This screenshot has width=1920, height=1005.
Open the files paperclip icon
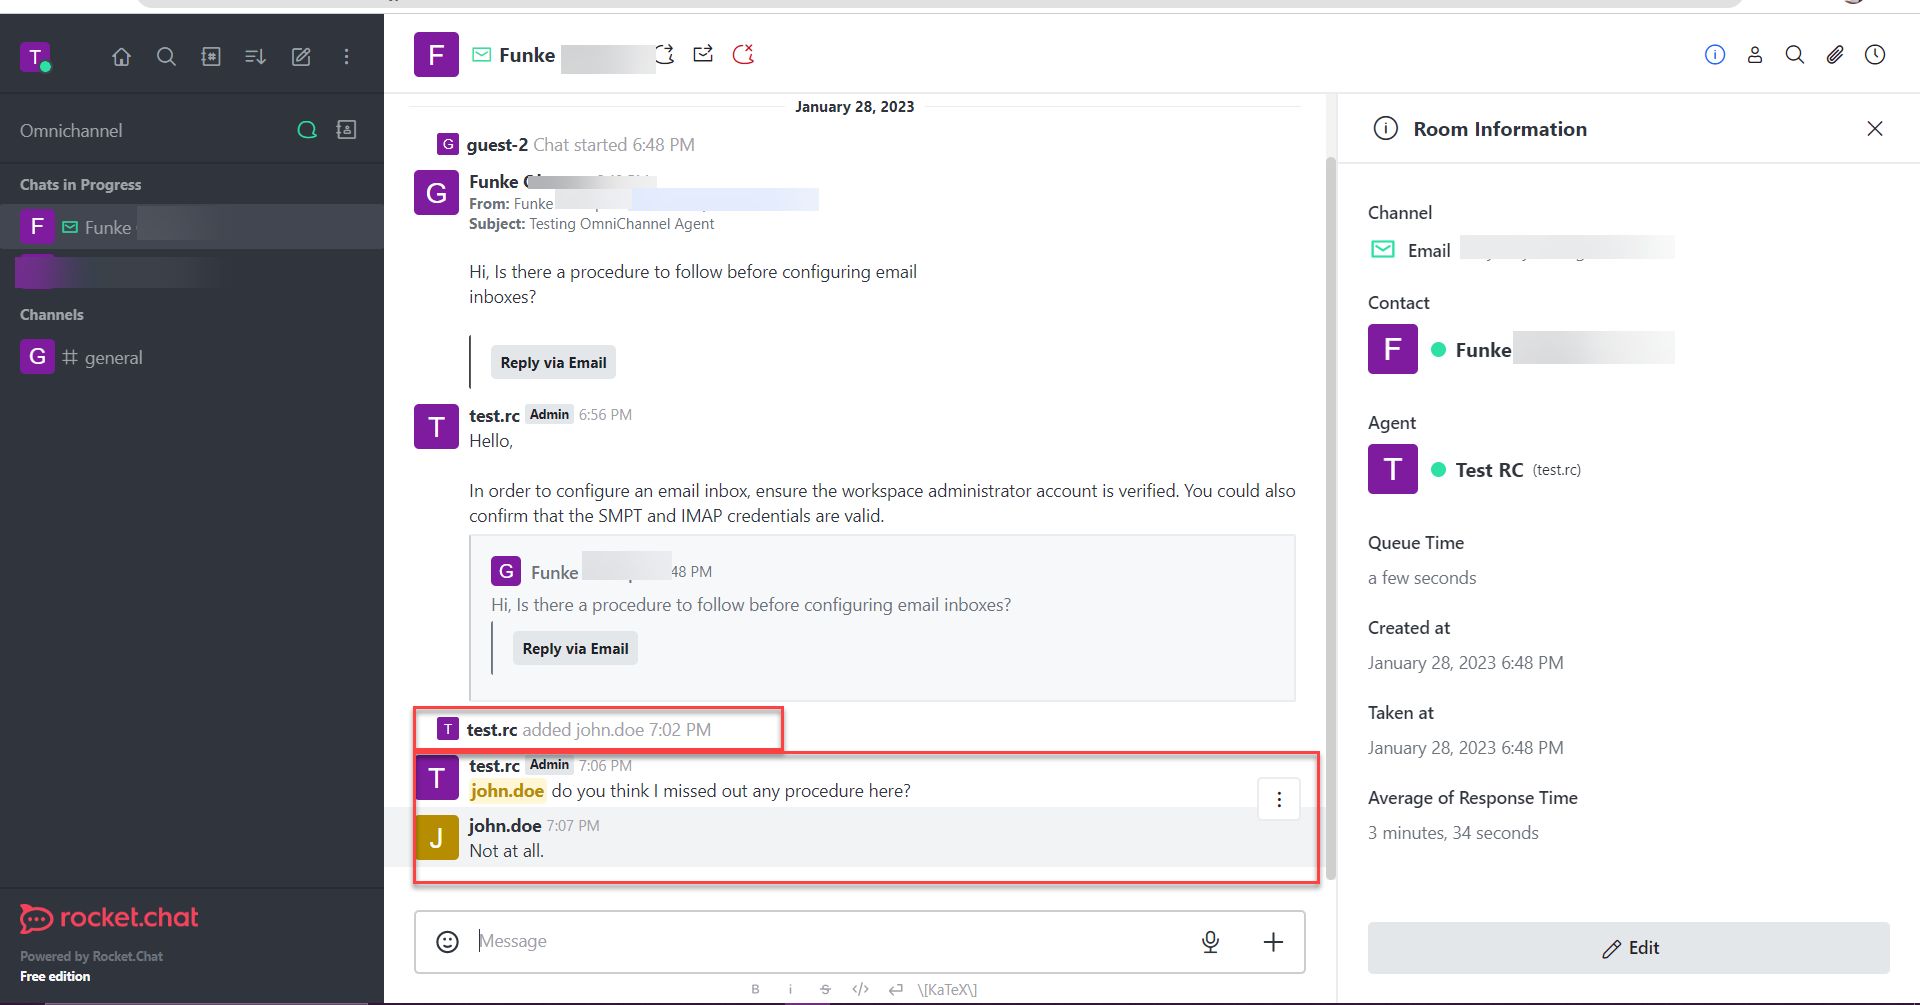[x=1834, y=55]
